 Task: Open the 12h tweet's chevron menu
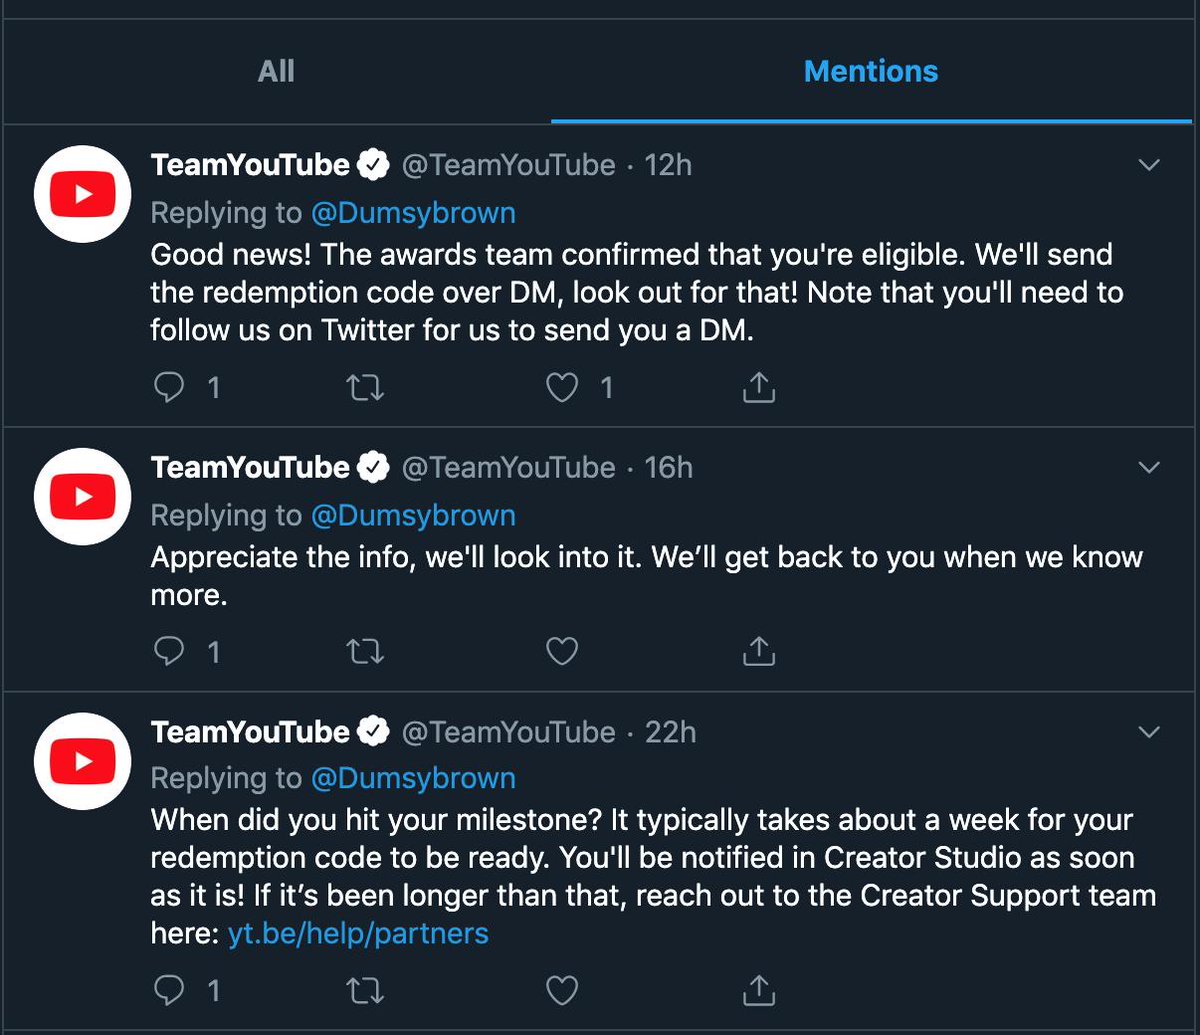click(x=1150, y=165)
